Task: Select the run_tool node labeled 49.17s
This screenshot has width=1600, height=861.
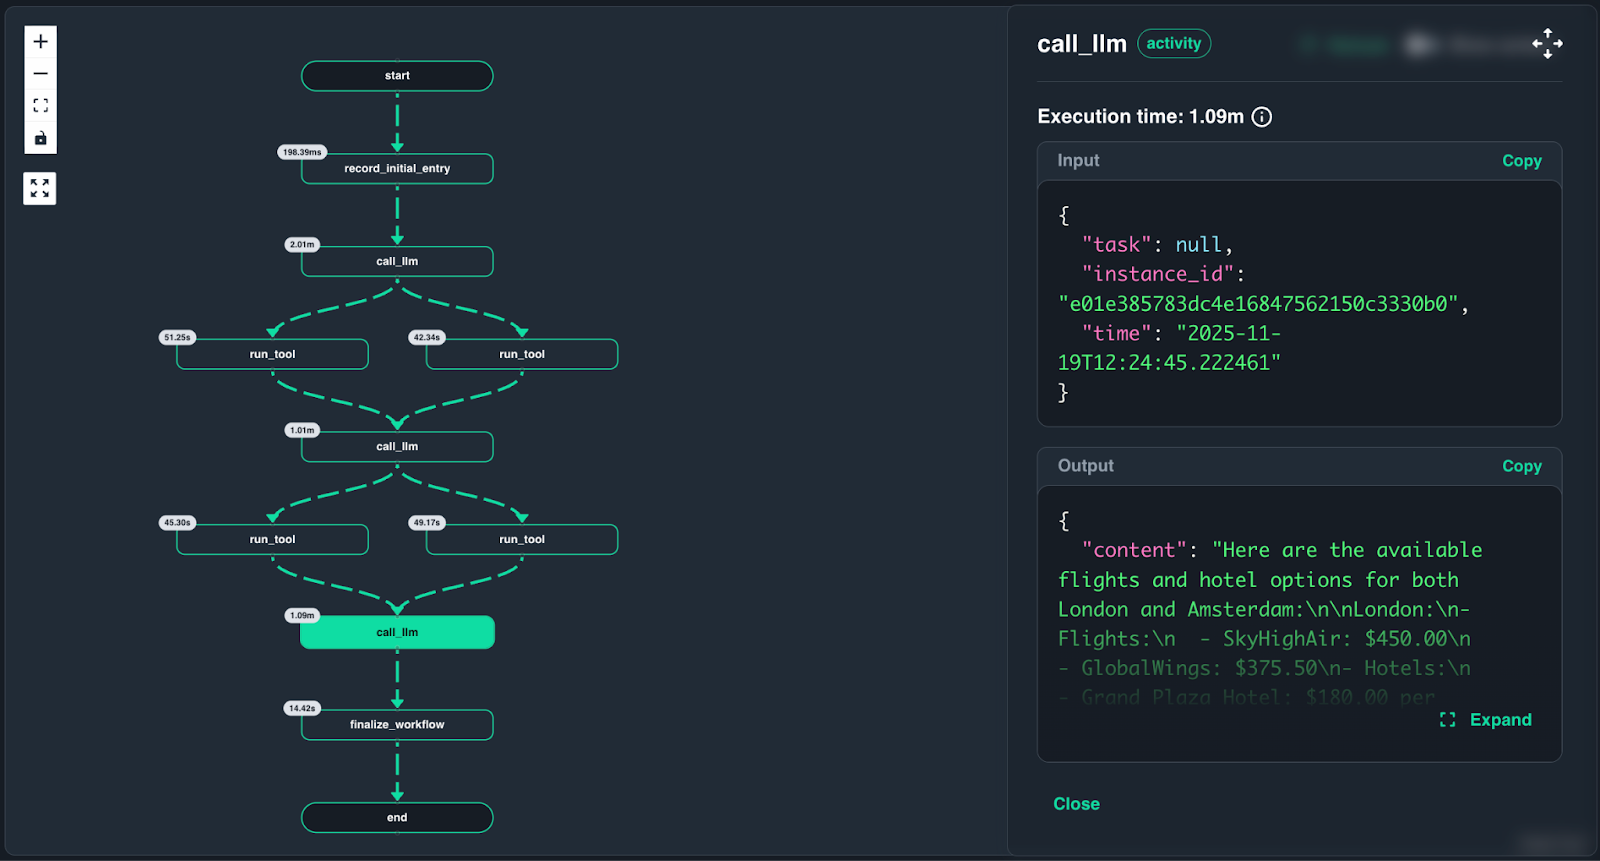Action: (522, 540)
